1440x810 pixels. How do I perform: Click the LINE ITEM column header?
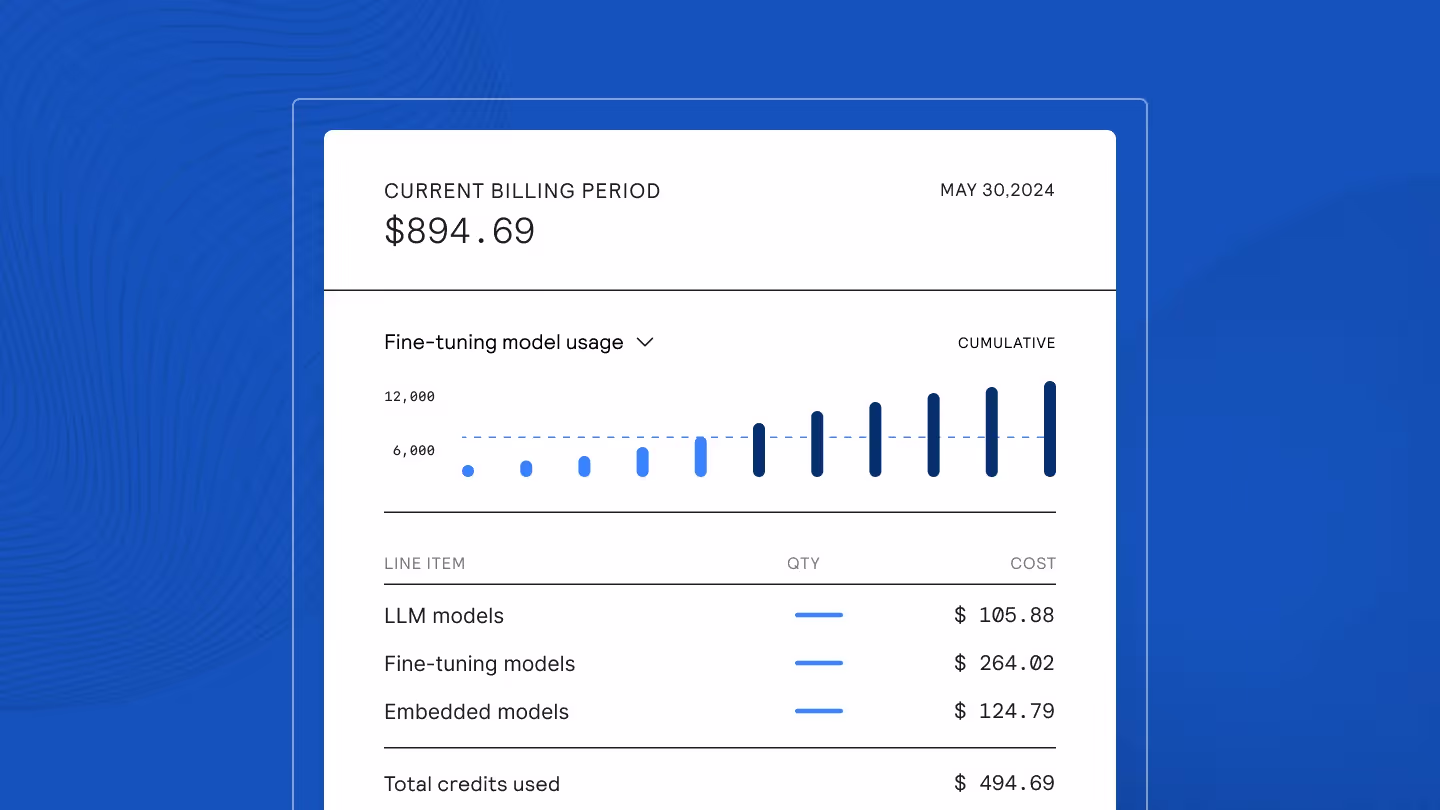click(x=424, y=564)
